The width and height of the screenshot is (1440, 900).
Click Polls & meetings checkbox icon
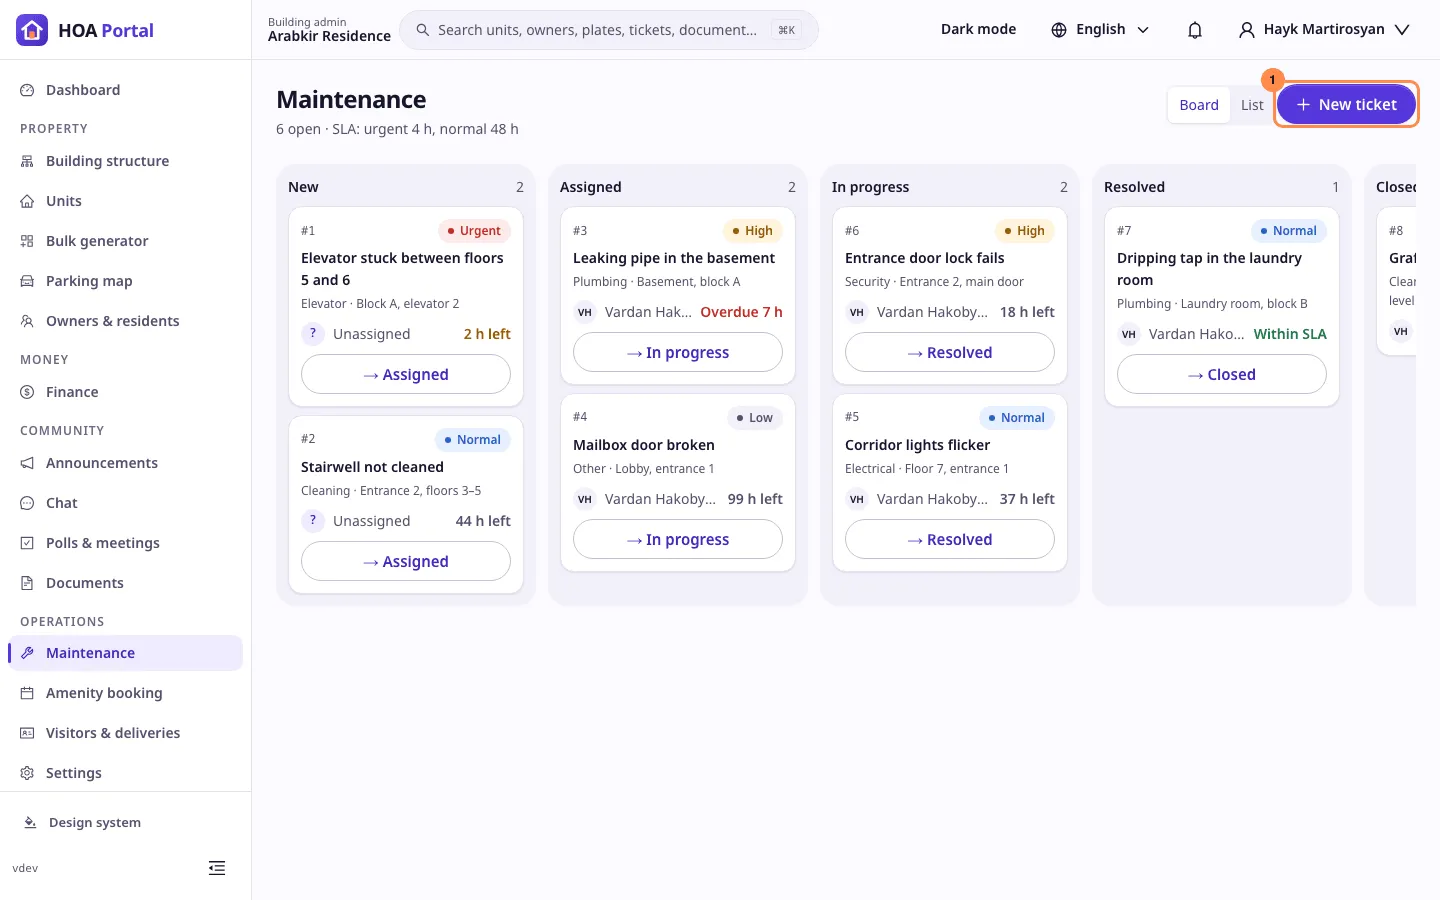pos(27,543)
